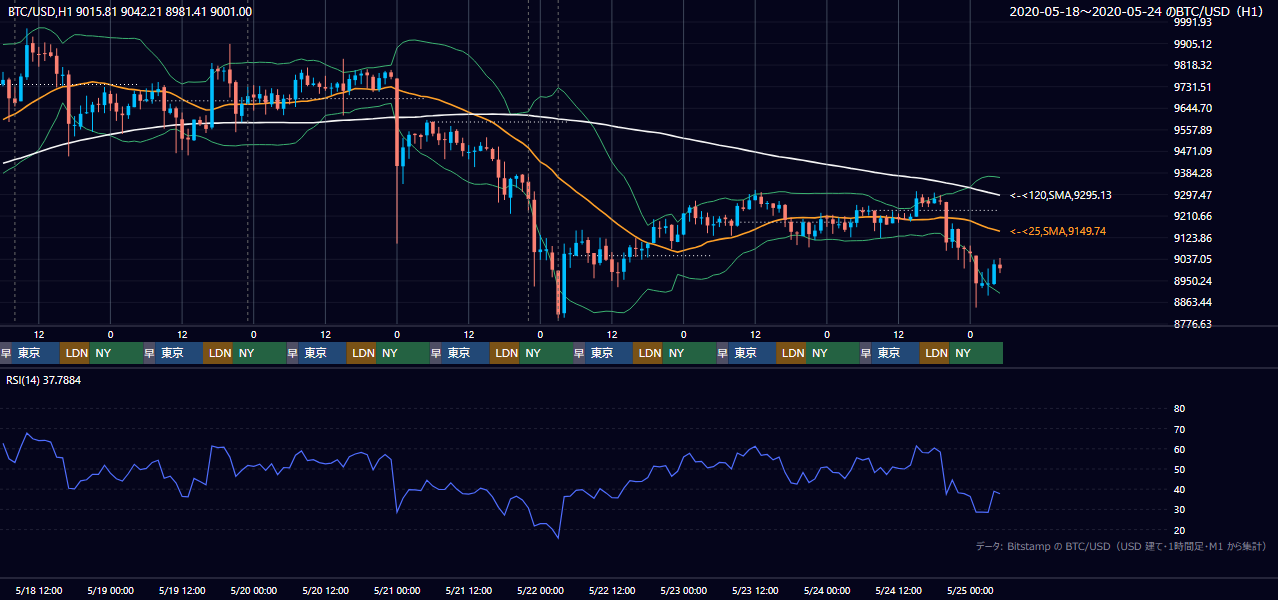Click the Bitstamp data source credit text
The height and width of the screenshot is (600, 1278).
point(1121,547)
